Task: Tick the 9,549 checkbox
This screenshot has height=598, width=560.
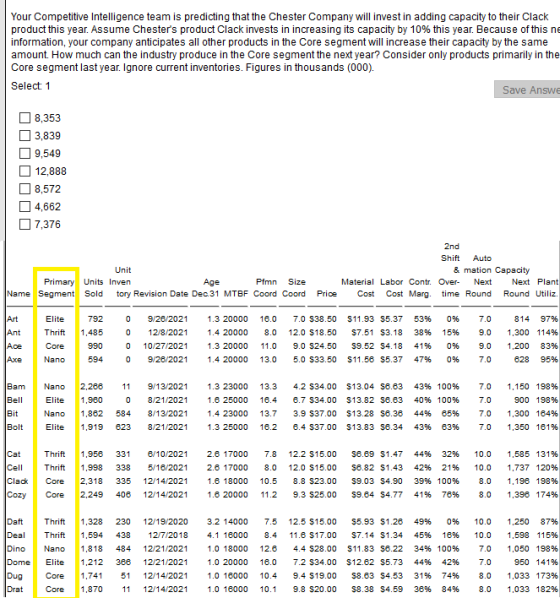Action: point(25,153)
